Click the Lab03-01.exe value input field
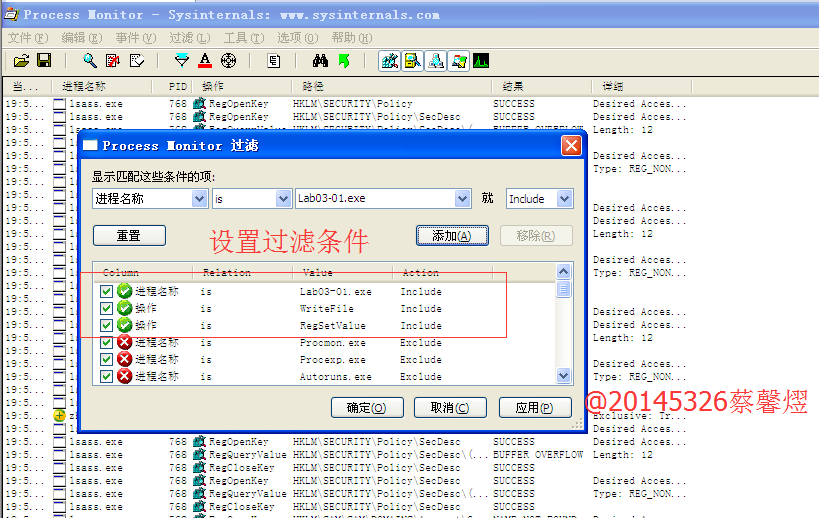Viewport: 819px width, 518px height. pos(374,199)
